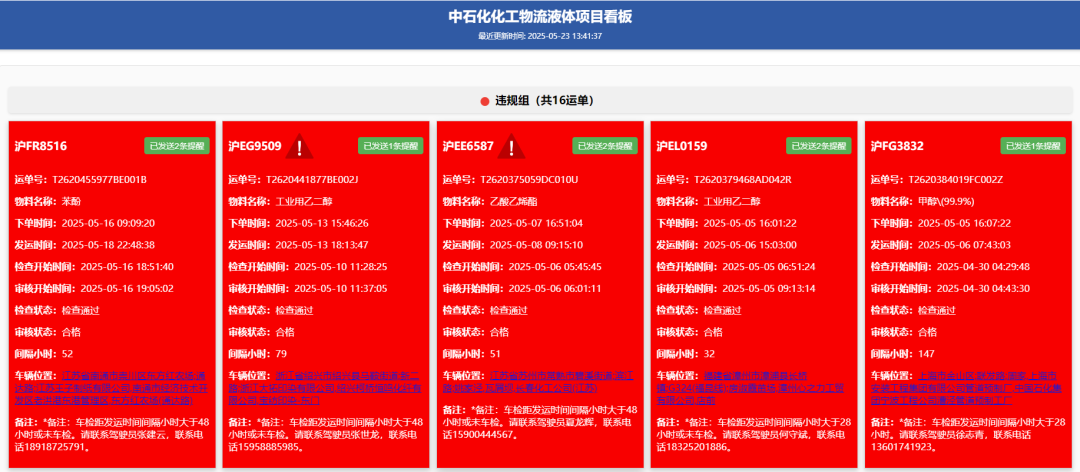Click the reminder badge on 沪EE6587 card
The width and height of the screenshot is (1080, 472).
coord(605,146)
